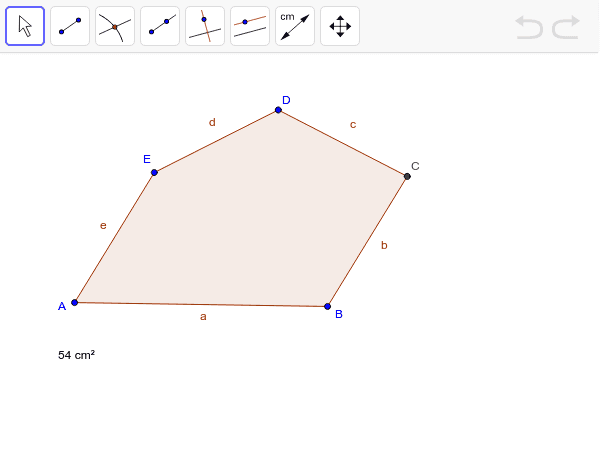
Task: Click the side label a
Action: (x=203, y=317)
